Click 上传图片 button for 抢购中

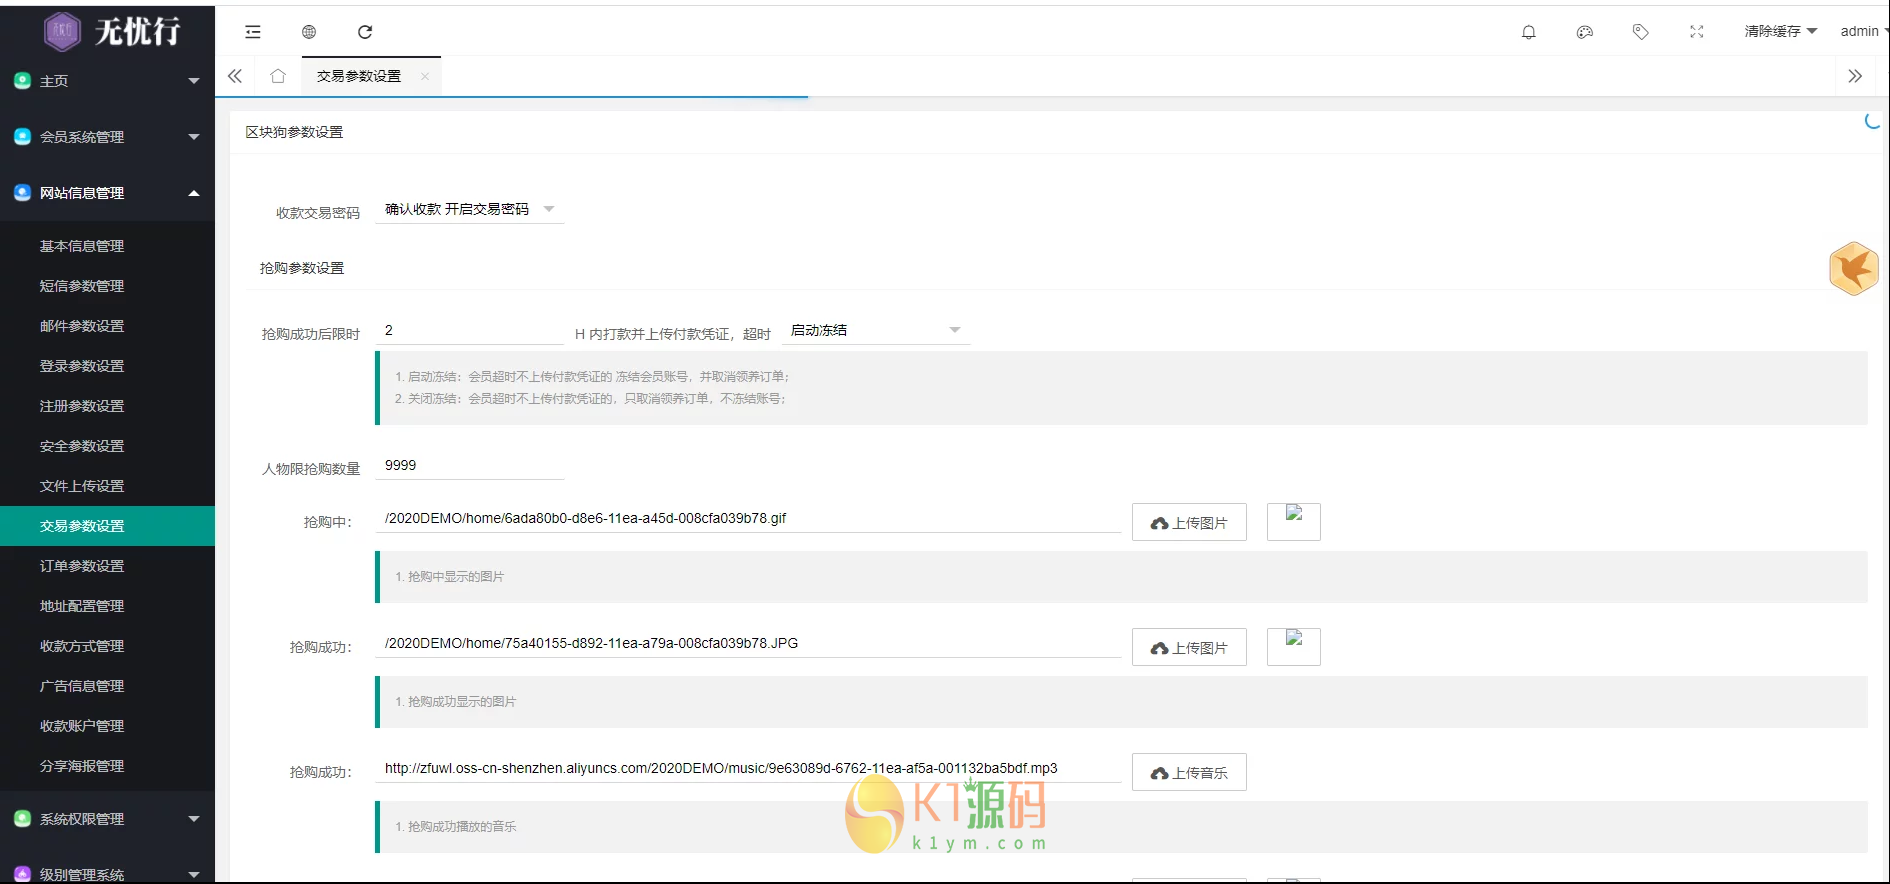click(1189, 522)
